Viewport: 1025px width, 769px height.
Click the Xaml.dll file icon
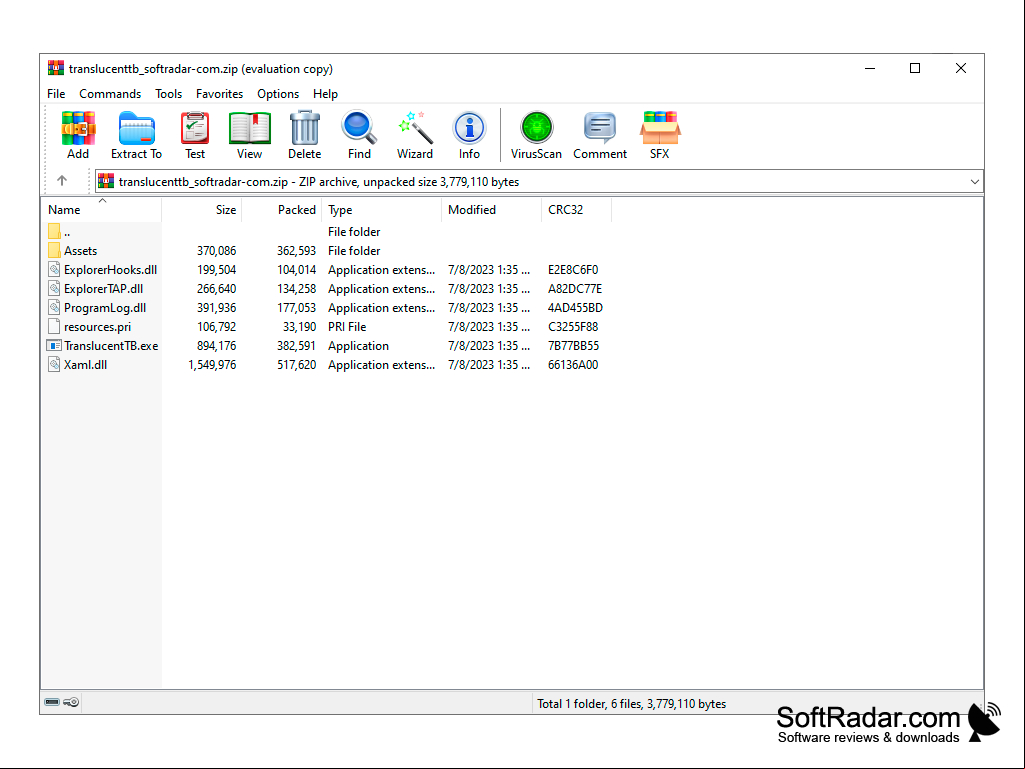(x=54, y=364)
